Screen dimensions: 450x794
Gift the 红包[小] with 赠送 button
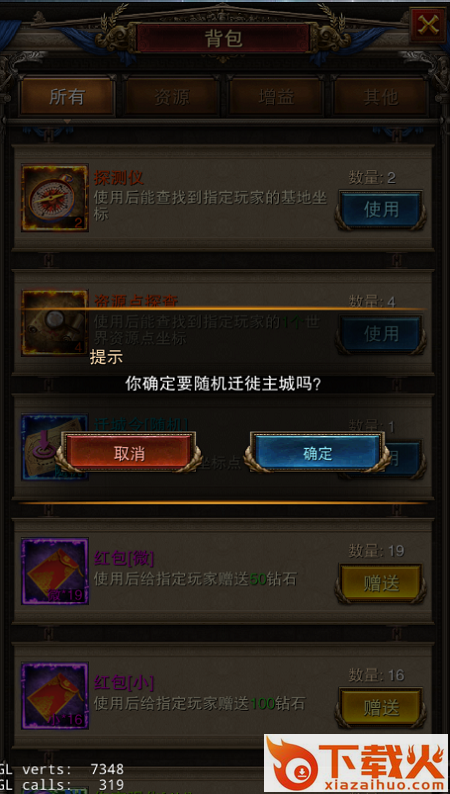pyautogui.click(x=381, y=707)
